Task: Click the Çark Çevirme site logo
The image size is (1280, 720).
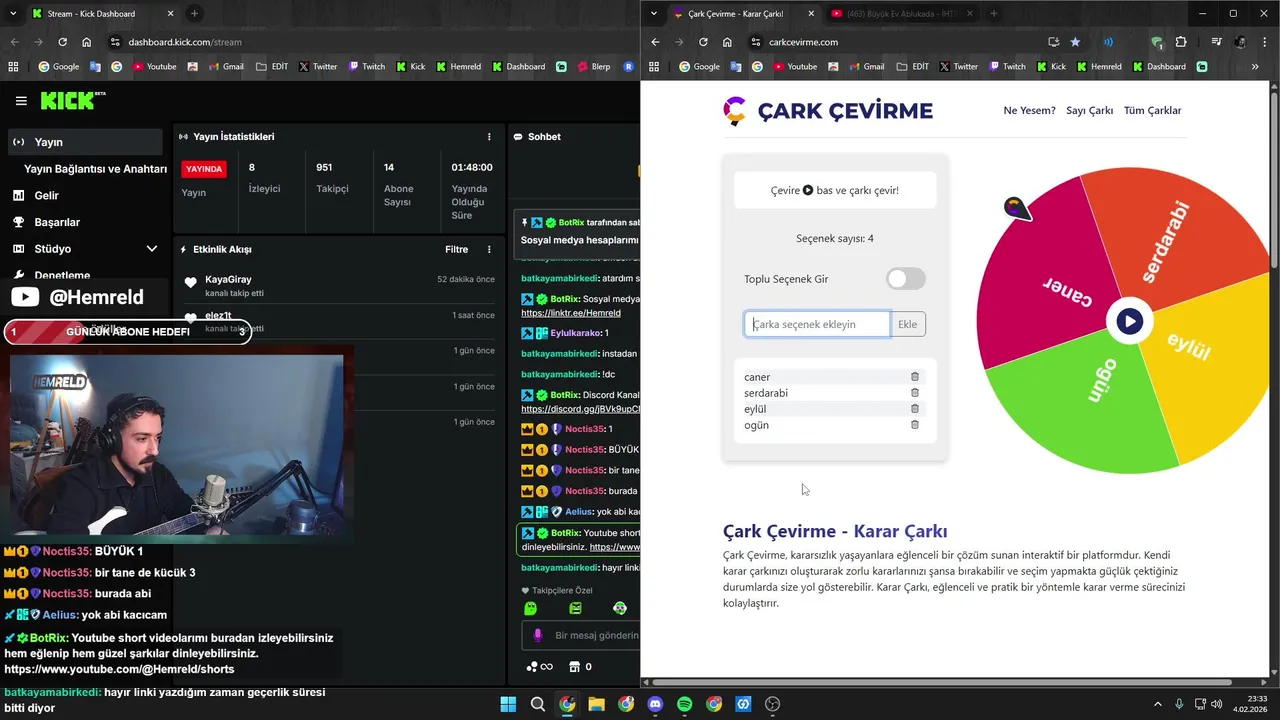Action: [828, 111]
